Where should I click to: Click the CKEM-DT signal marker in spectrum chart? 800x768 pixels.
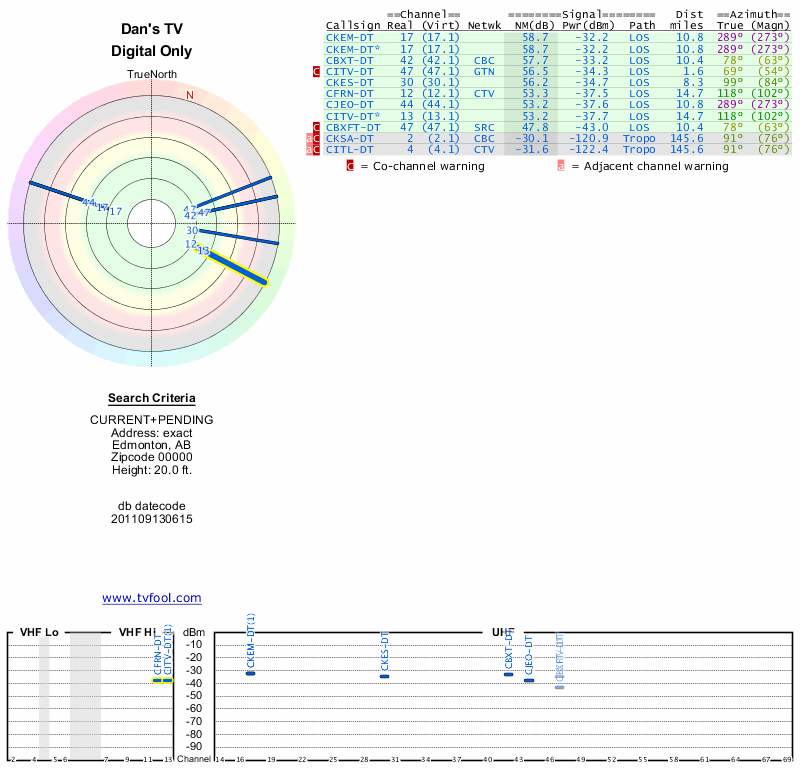tap(251, 673)
